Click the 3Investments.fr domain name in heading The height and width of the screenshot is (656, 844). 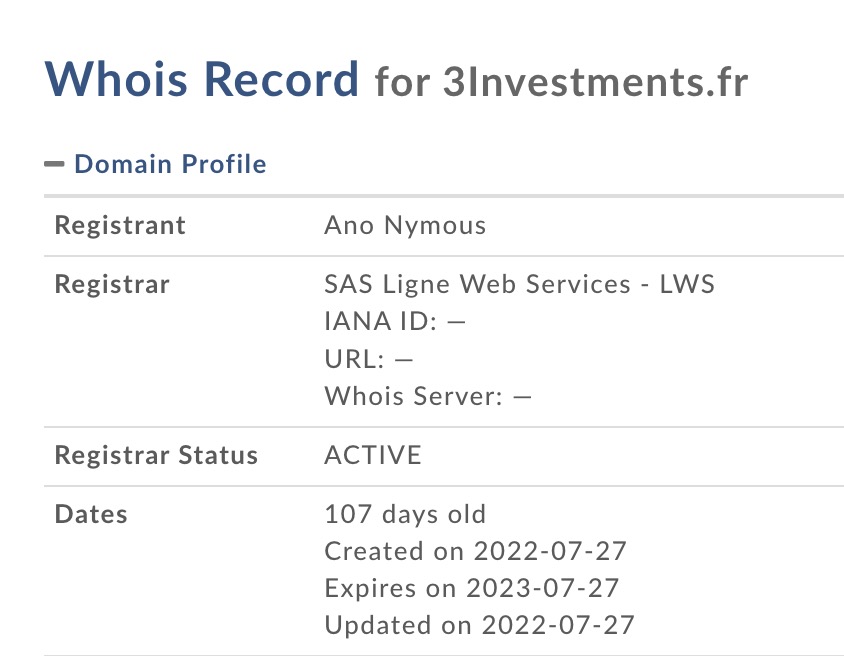click(594, 82)
